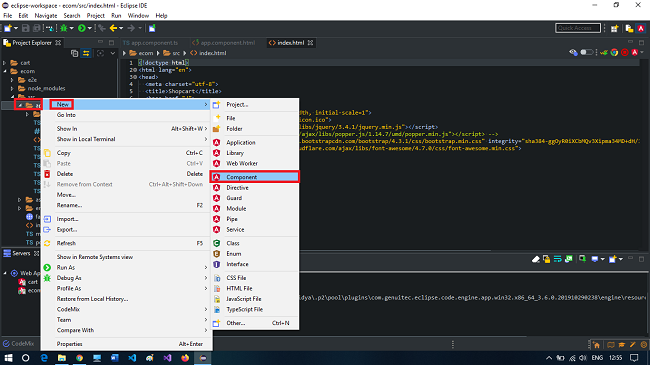This screenshot has height=365, width=650.
Task: Open the File menu
Action: (x=8, y=16)
